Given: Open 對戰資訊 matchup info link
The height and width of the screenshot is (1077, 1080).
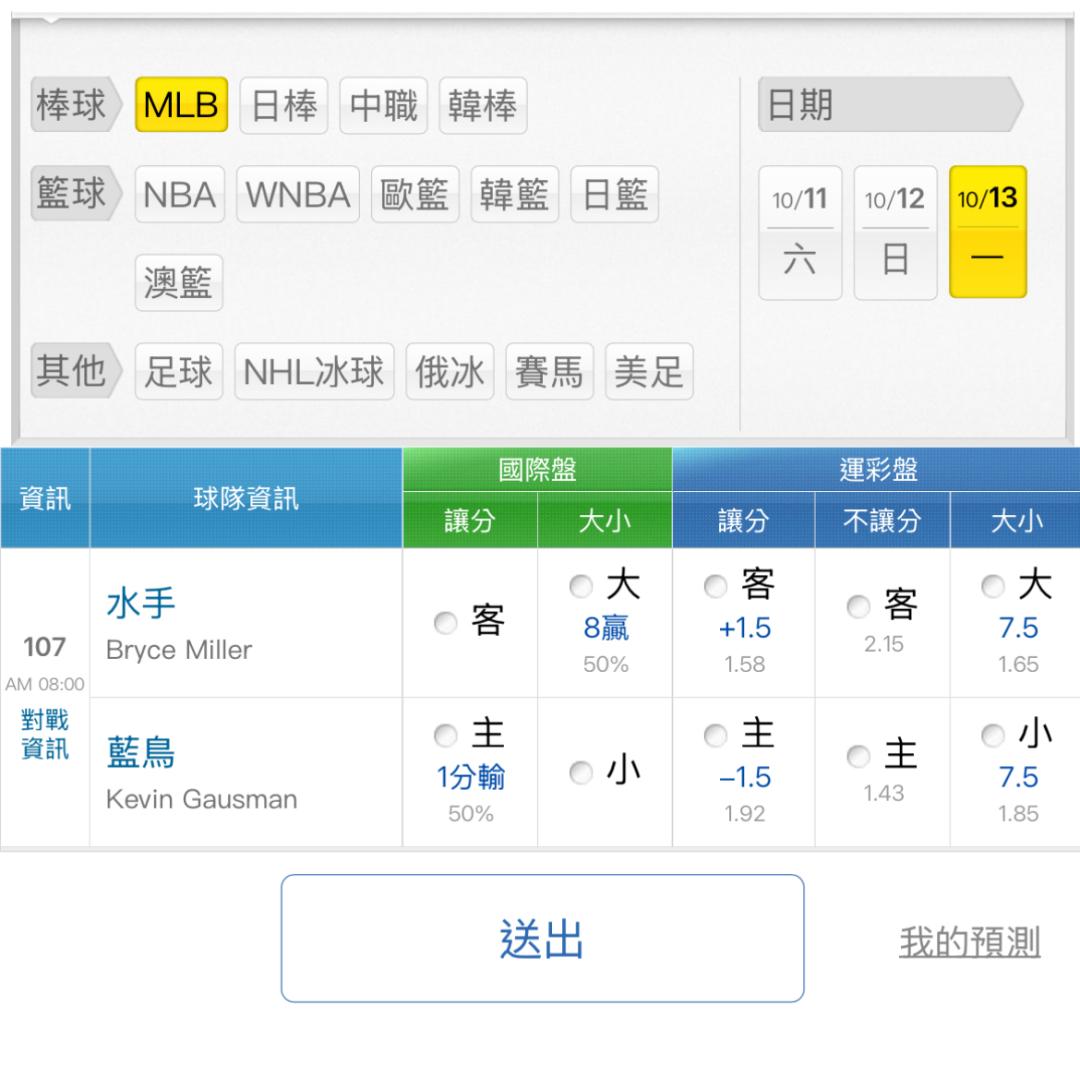Looking at the screenshot, I should (45, 735).
